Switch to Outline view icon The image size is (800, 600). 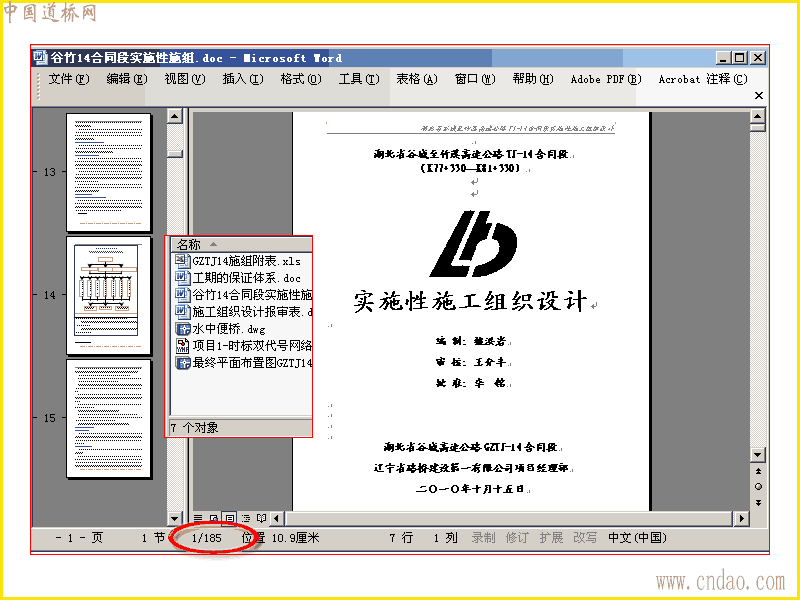[x=245, y=518]
